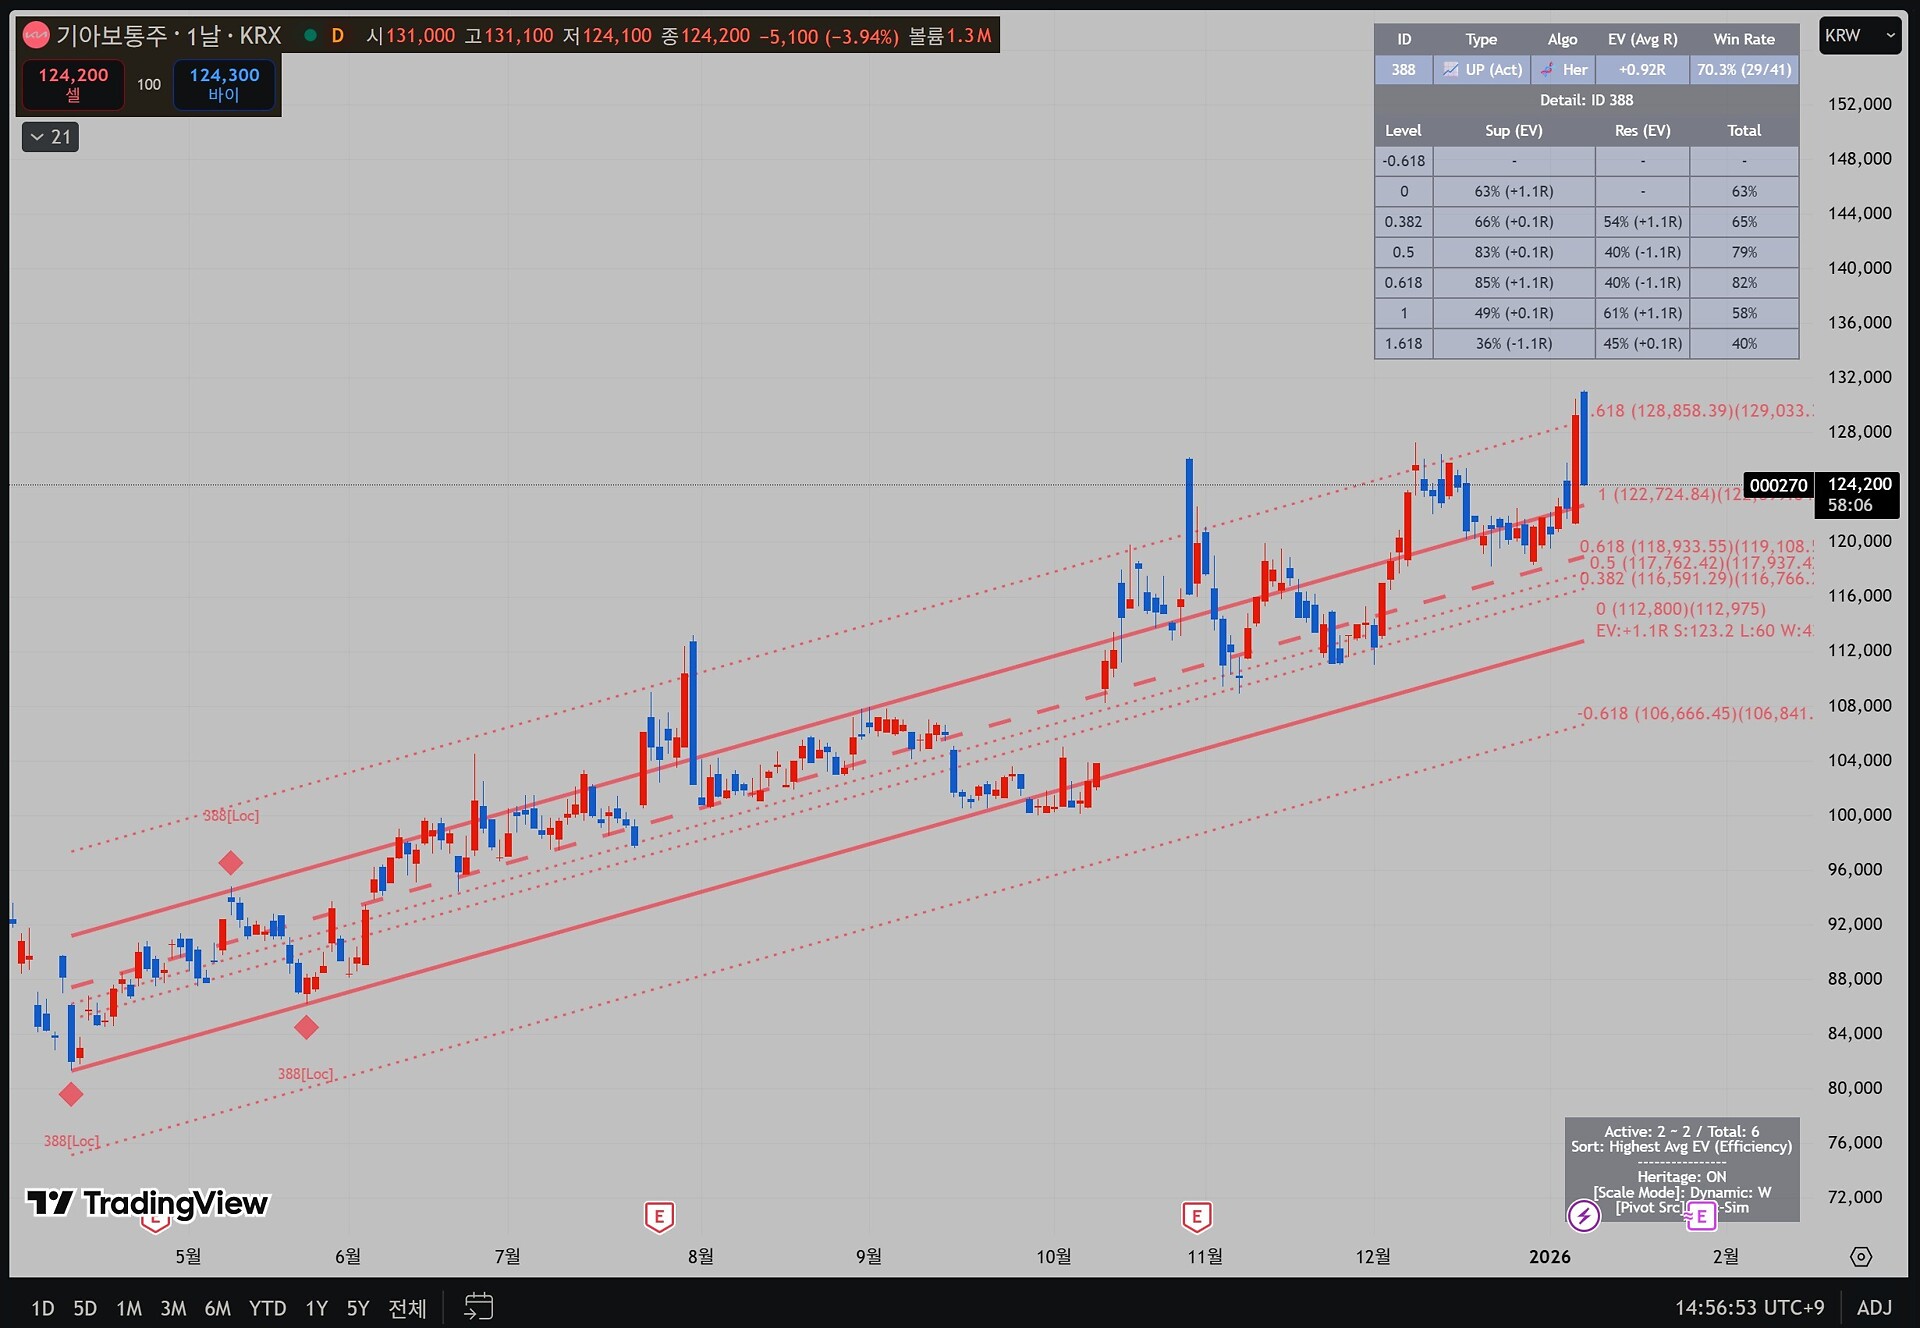Open the go-to-date calendar icon

point(479,1306)
